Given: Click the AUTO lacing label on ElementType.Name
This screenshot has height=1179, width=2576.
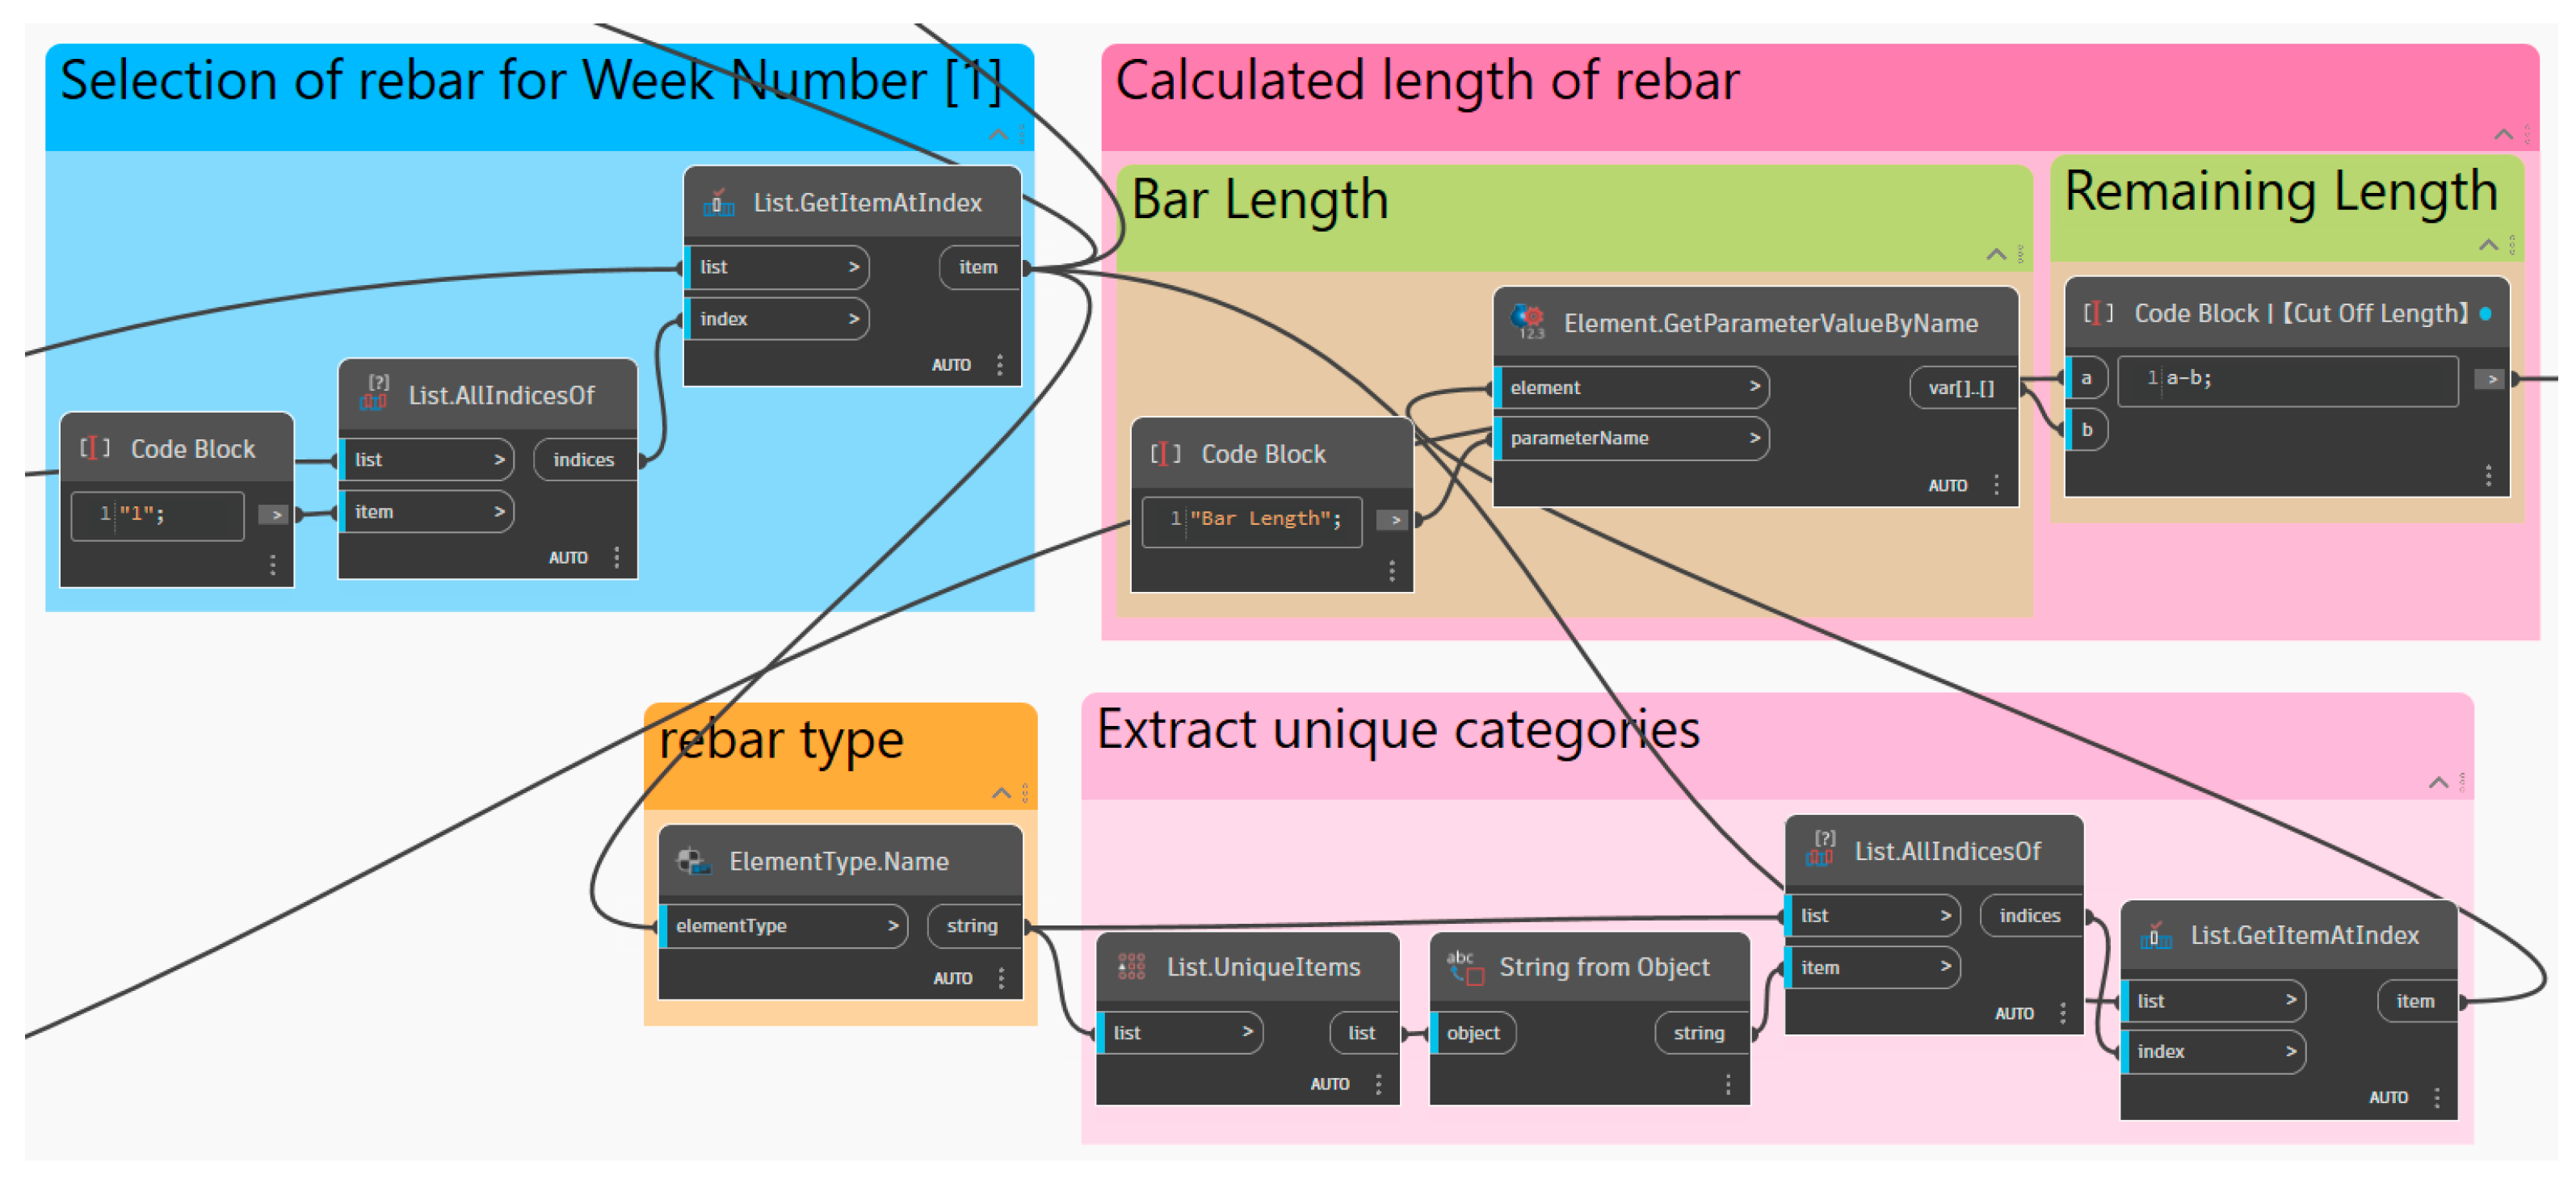Looking at the screenshot, I should [952, 978].
